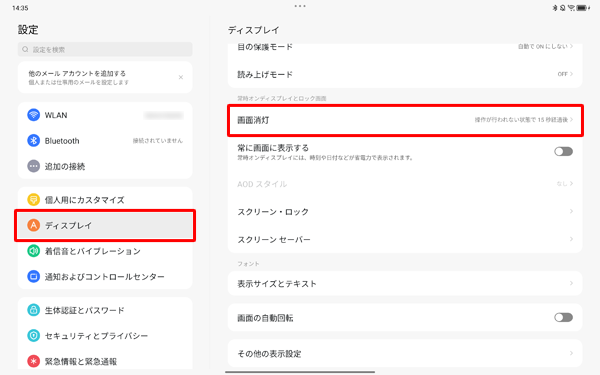
Task: Open 目の保護モード chevron
Action: (571, 46)
